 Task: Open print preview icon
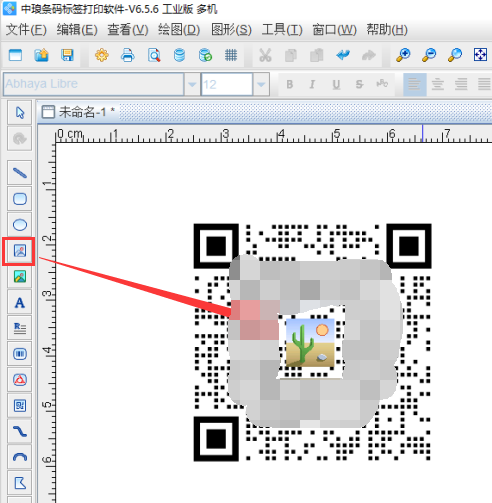click(154, 55)
